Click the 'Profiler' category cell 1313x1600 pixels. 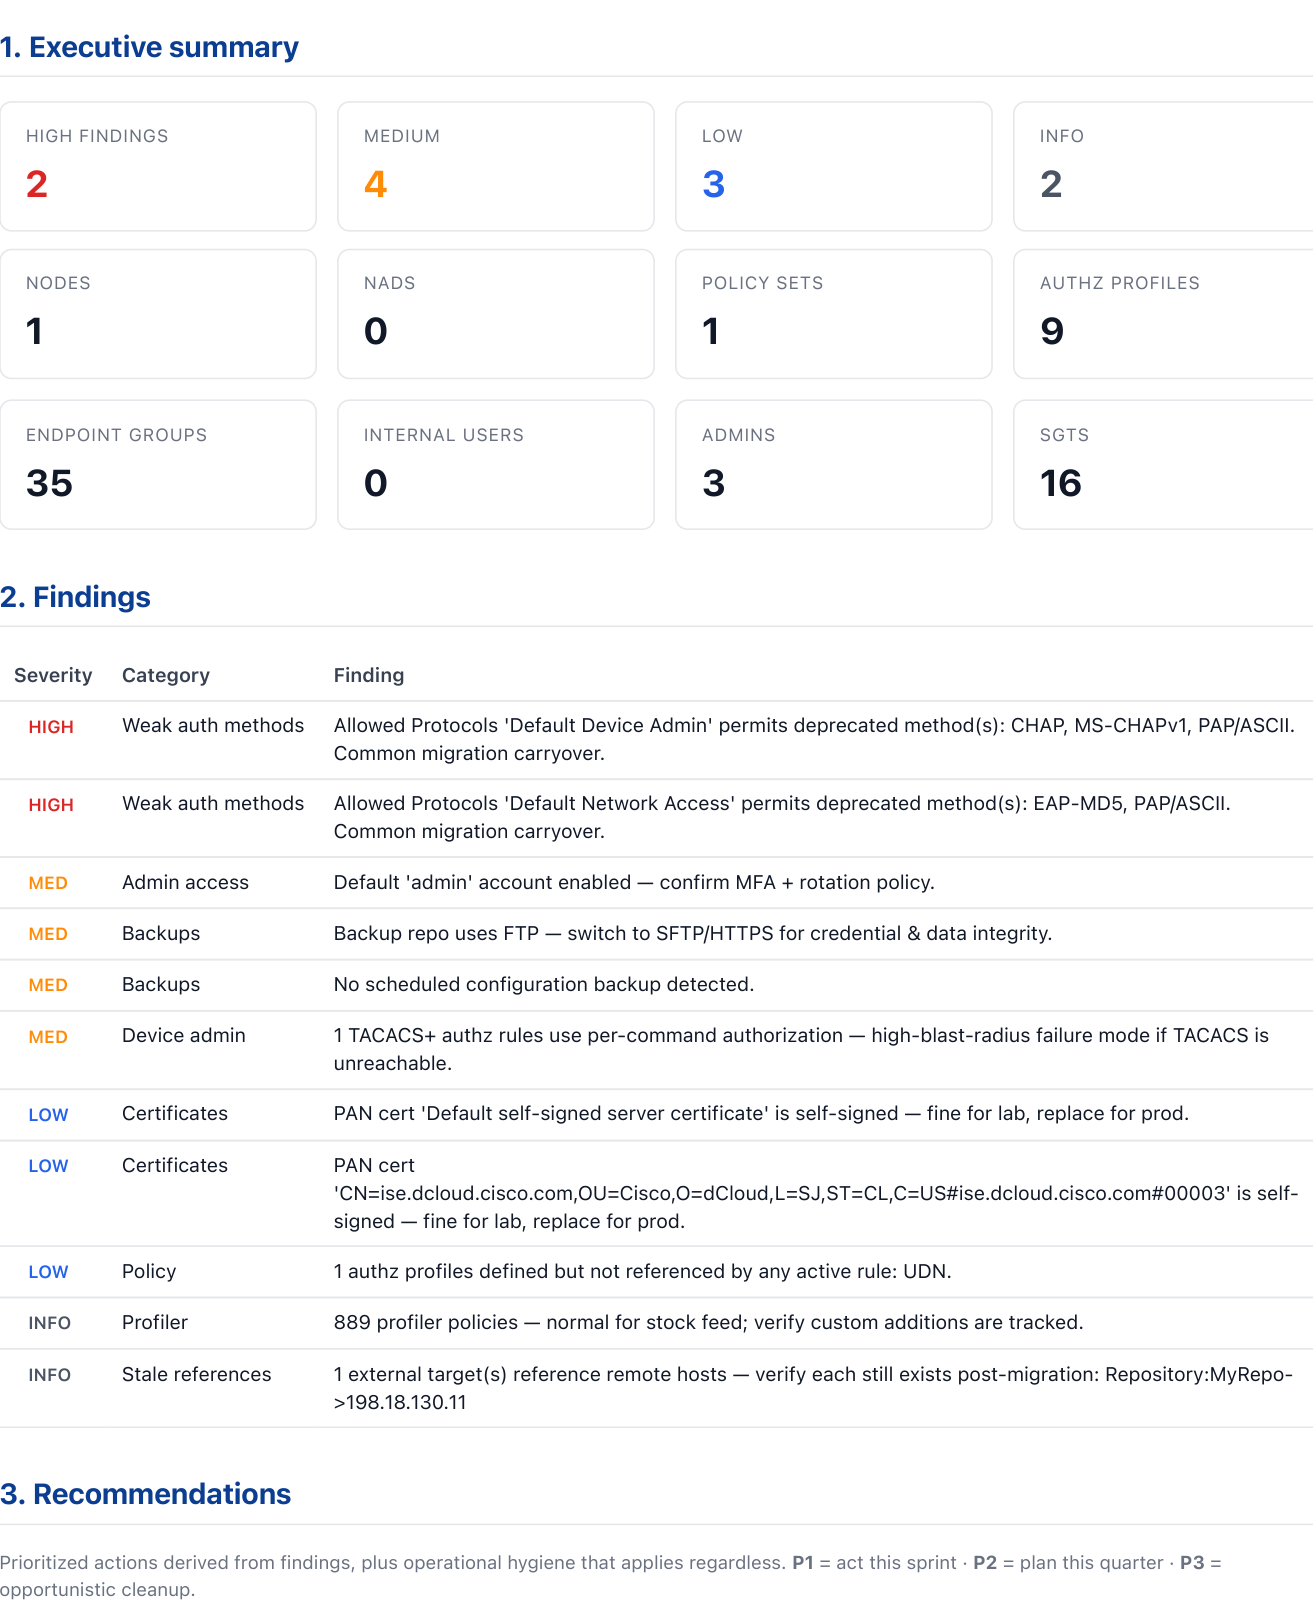[155, 1322]
